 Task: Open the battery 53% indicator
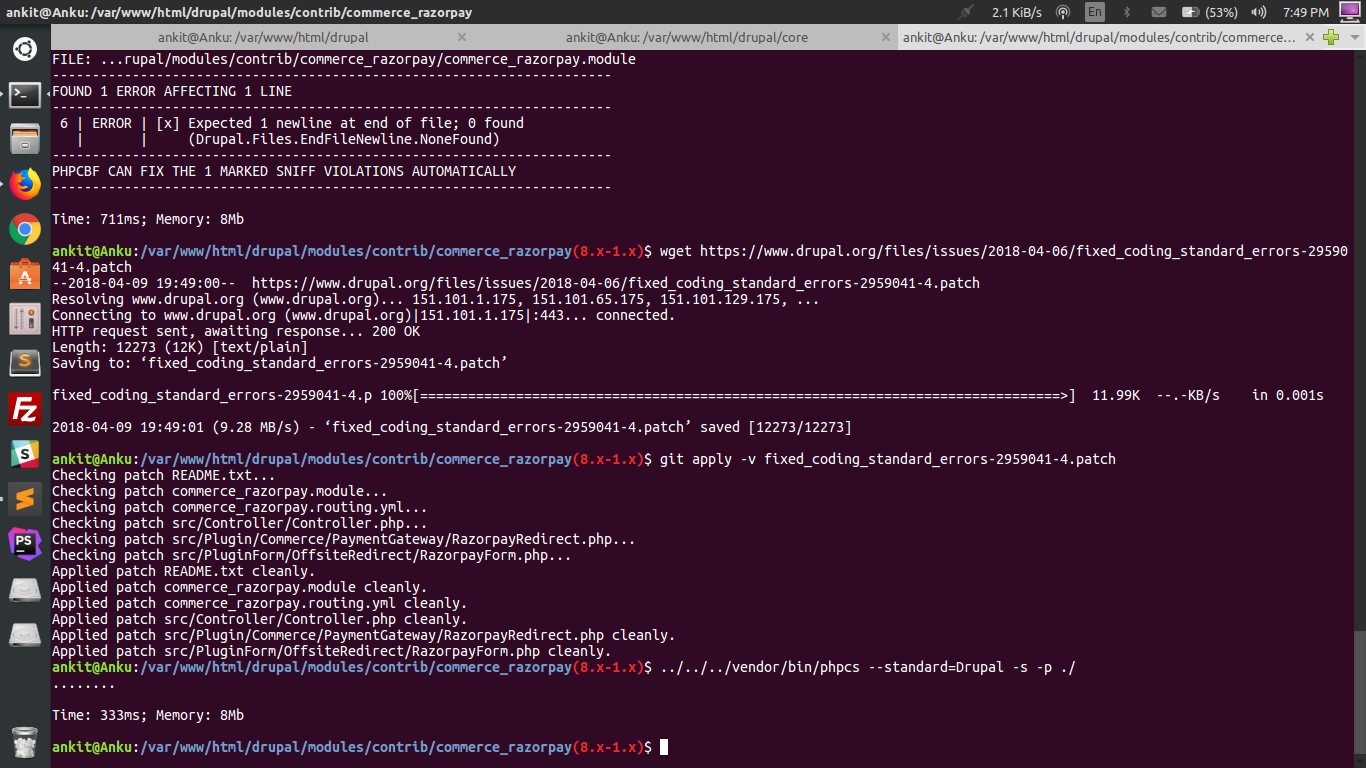[1209, 12]
